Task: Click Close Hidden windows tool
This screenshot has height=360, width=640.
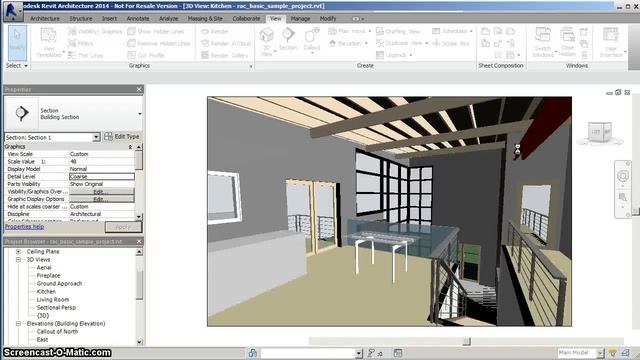Action: pos(567,42)
